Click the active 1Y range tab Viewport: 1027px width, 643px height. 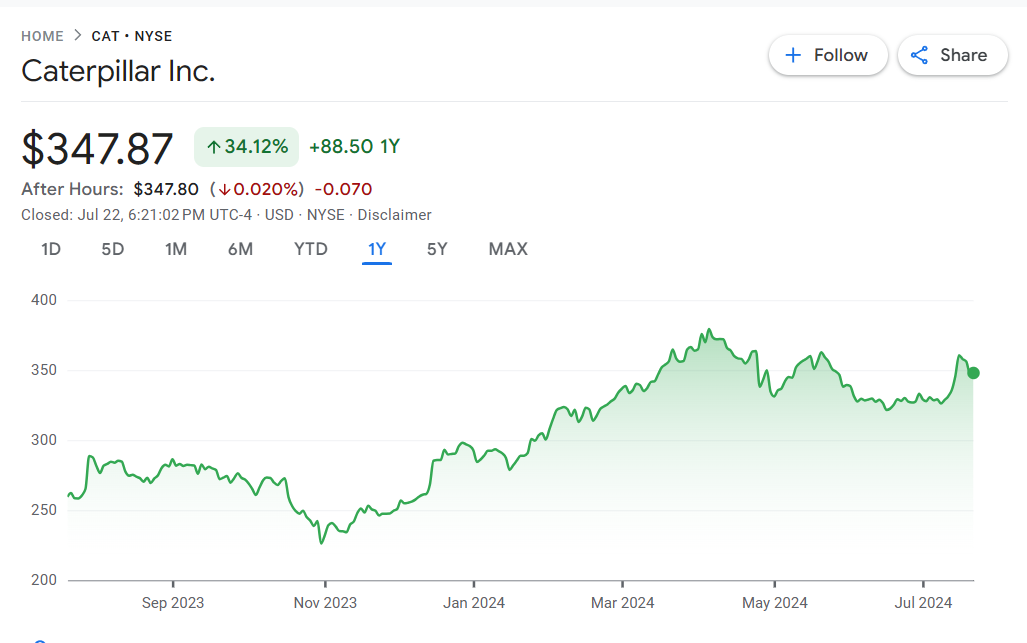(377, 249)
